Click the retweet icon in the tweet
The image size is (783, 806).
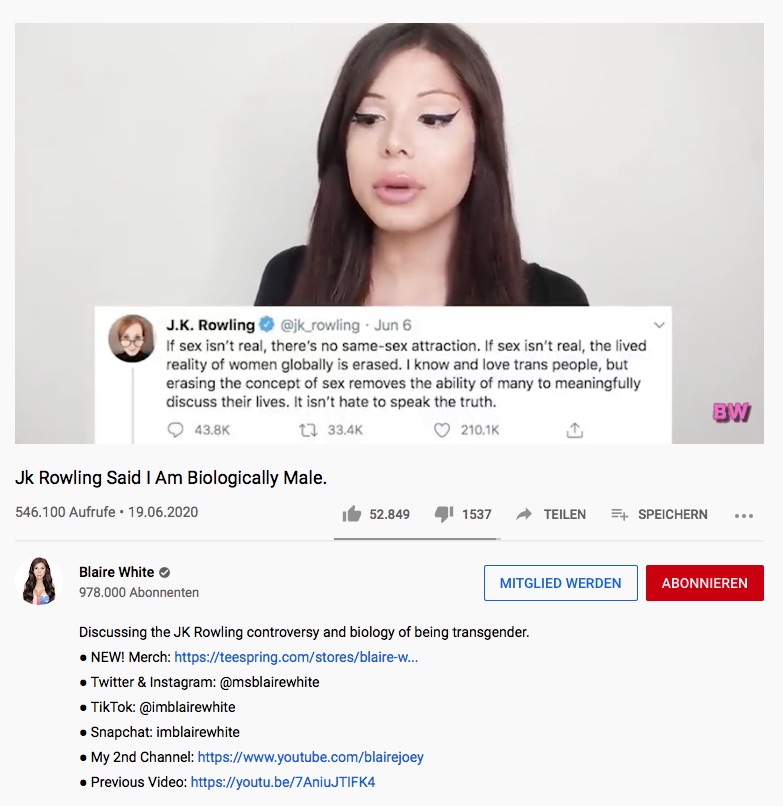[308, 430]
